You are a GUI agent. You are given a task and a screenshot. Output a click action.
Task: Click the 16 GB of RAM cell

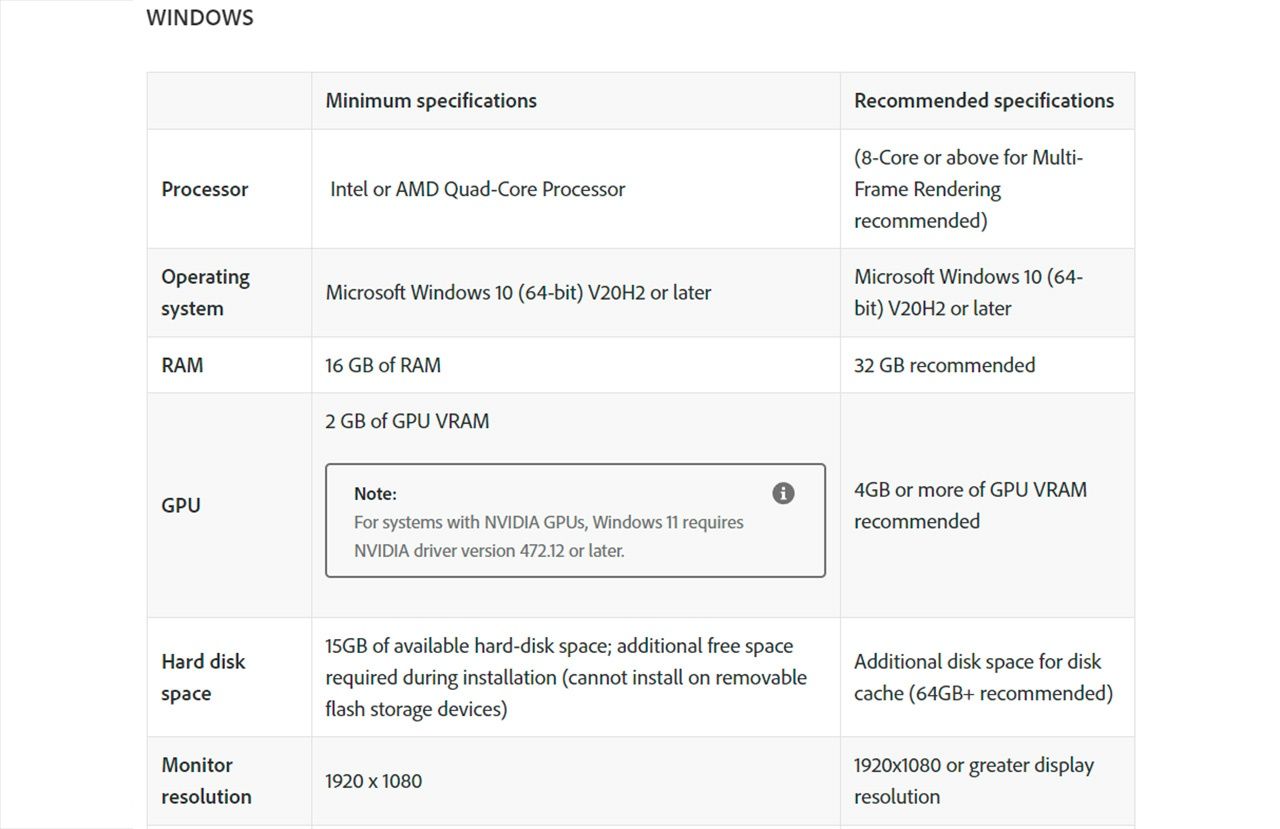click(383, 365)
